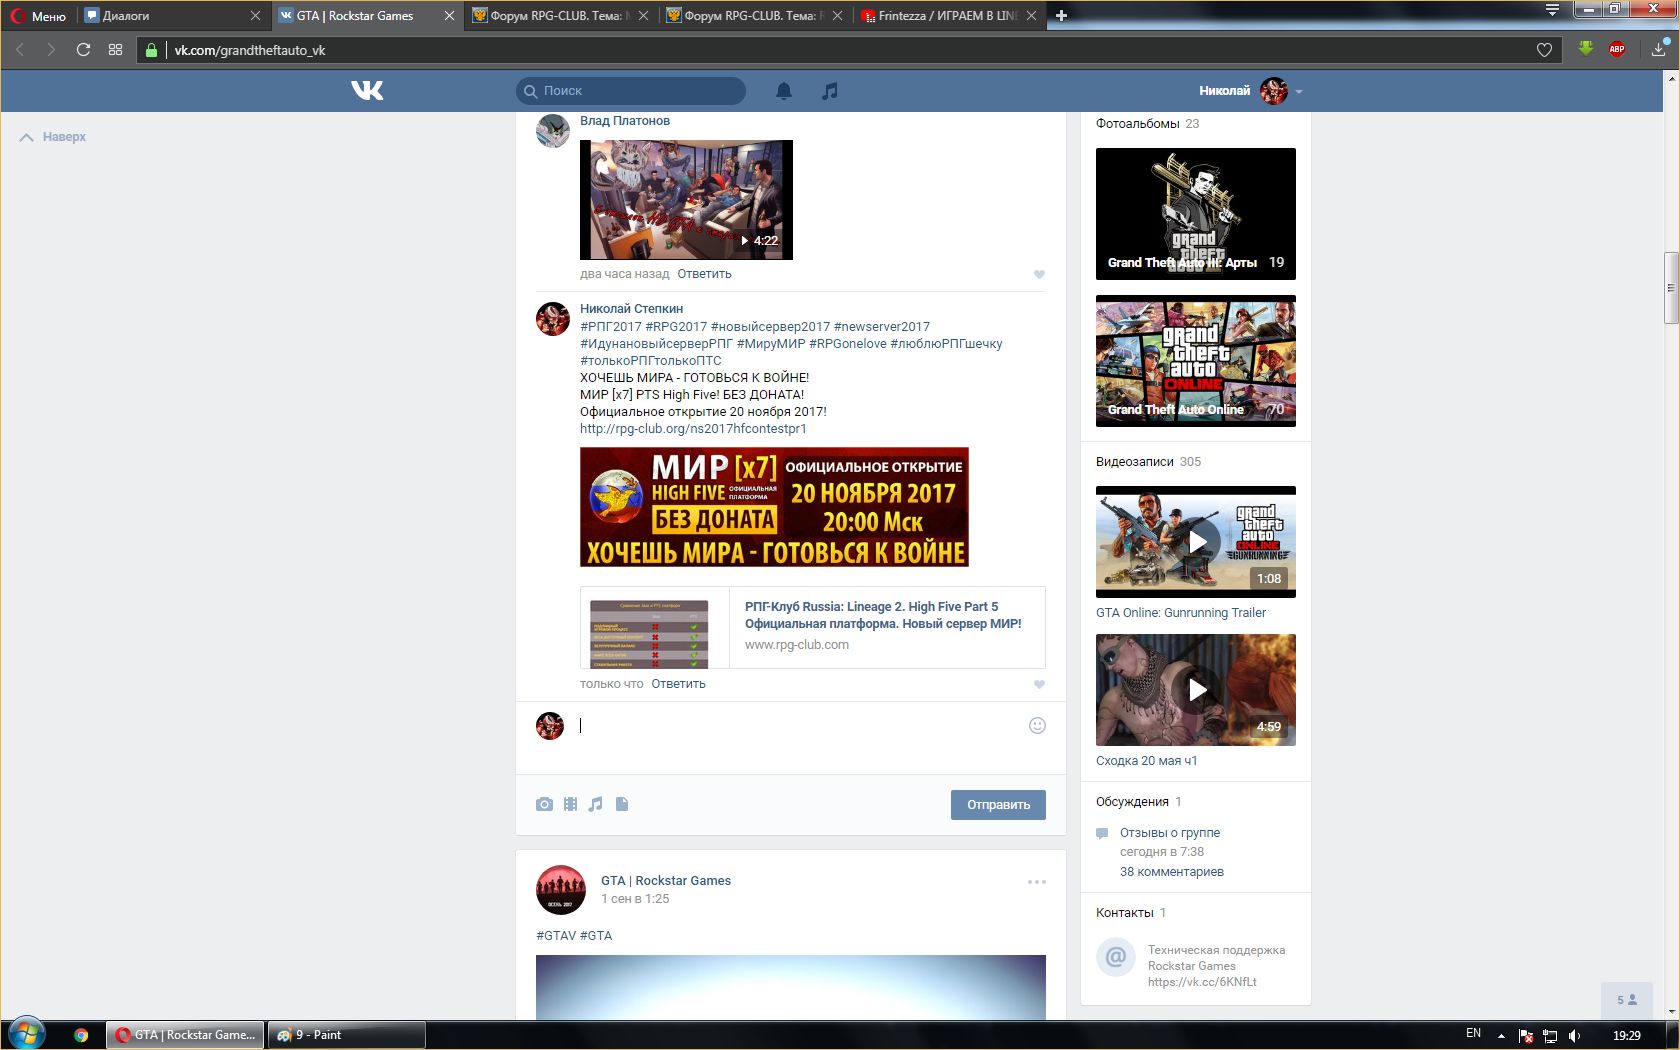Click the VK logo in header
Image resolution: width=1680 pixels, height=1050 pixels.
[x=367, y=91]
